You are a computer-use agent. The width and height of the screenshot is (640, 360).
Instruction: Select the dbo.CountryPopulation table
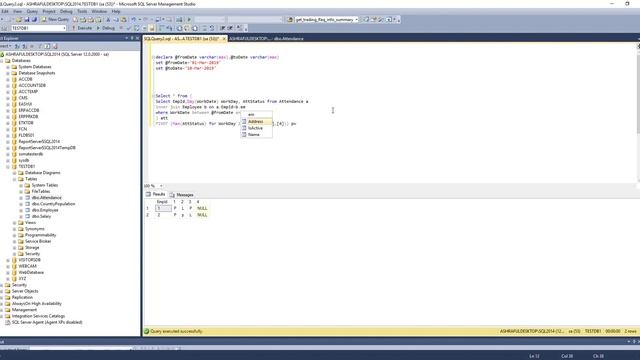53,204
